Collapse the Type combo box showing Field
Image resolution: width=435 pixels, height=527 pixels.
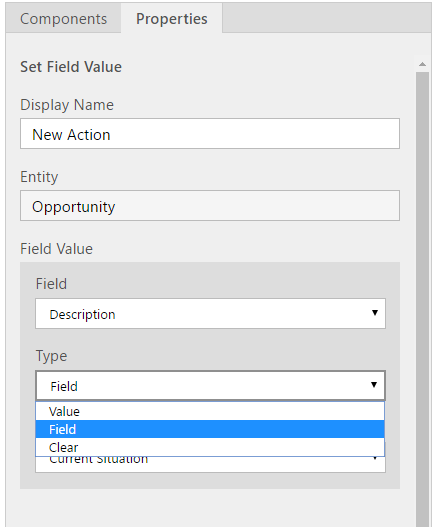(210, 386)
